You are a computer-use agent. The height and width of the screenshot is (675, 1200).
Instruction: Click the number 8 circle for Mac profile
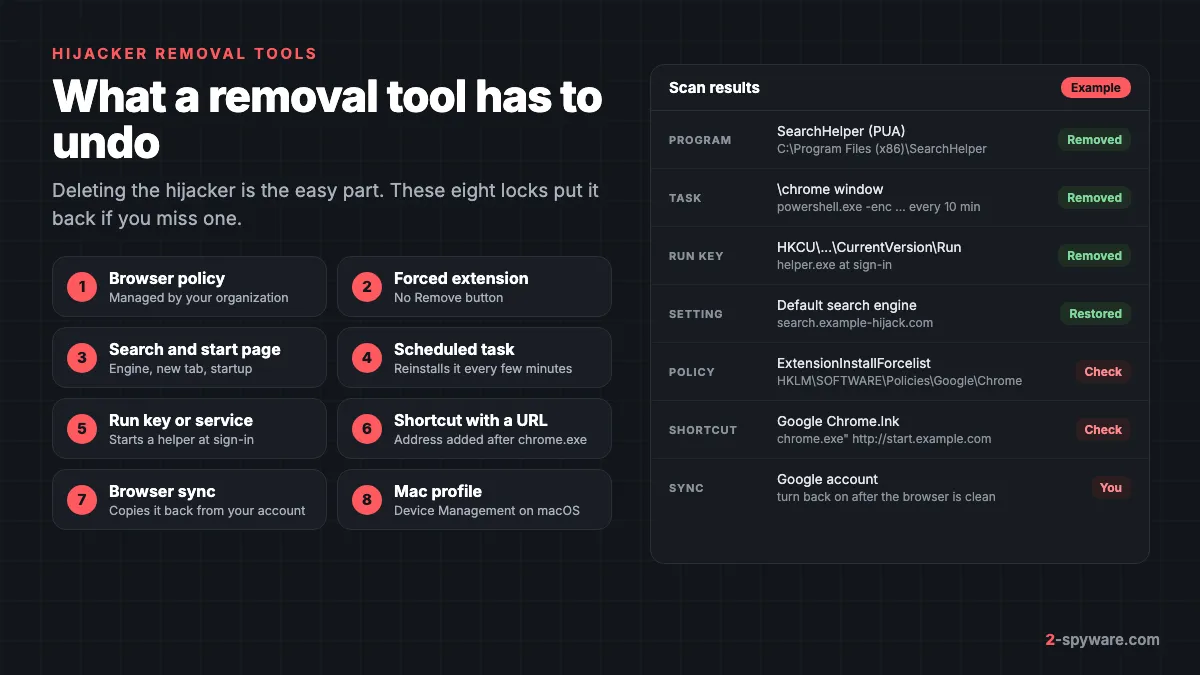coord(367,500)
